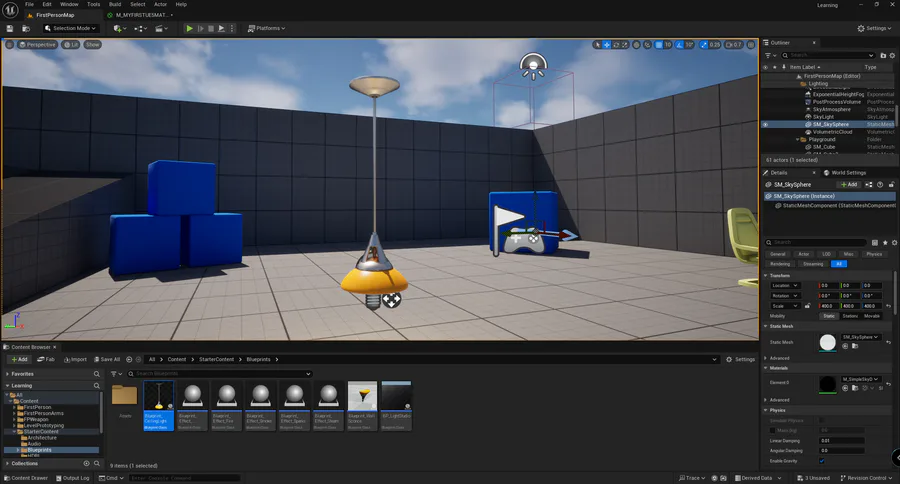Viewport: 900px width, 484px height.
Task: Click the lock Details panel icon
Action: coord(891,184)
